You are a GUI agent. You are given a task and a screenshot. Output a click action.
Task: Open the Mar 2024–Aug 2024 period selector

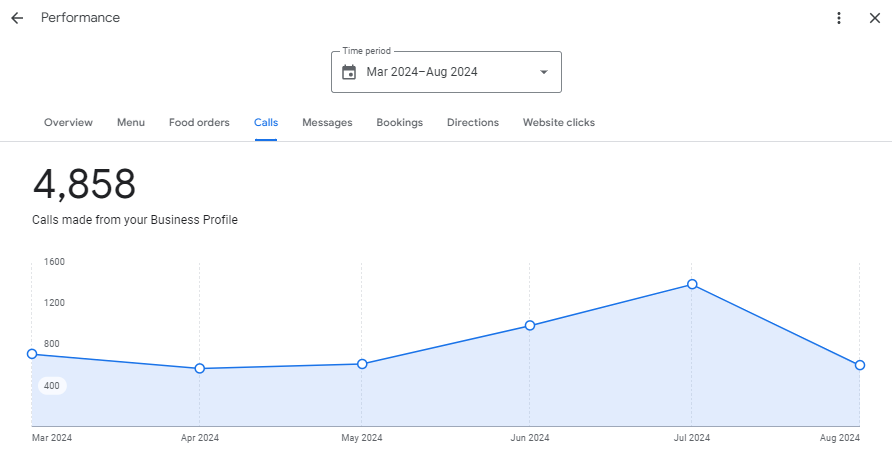coord(446,72)
